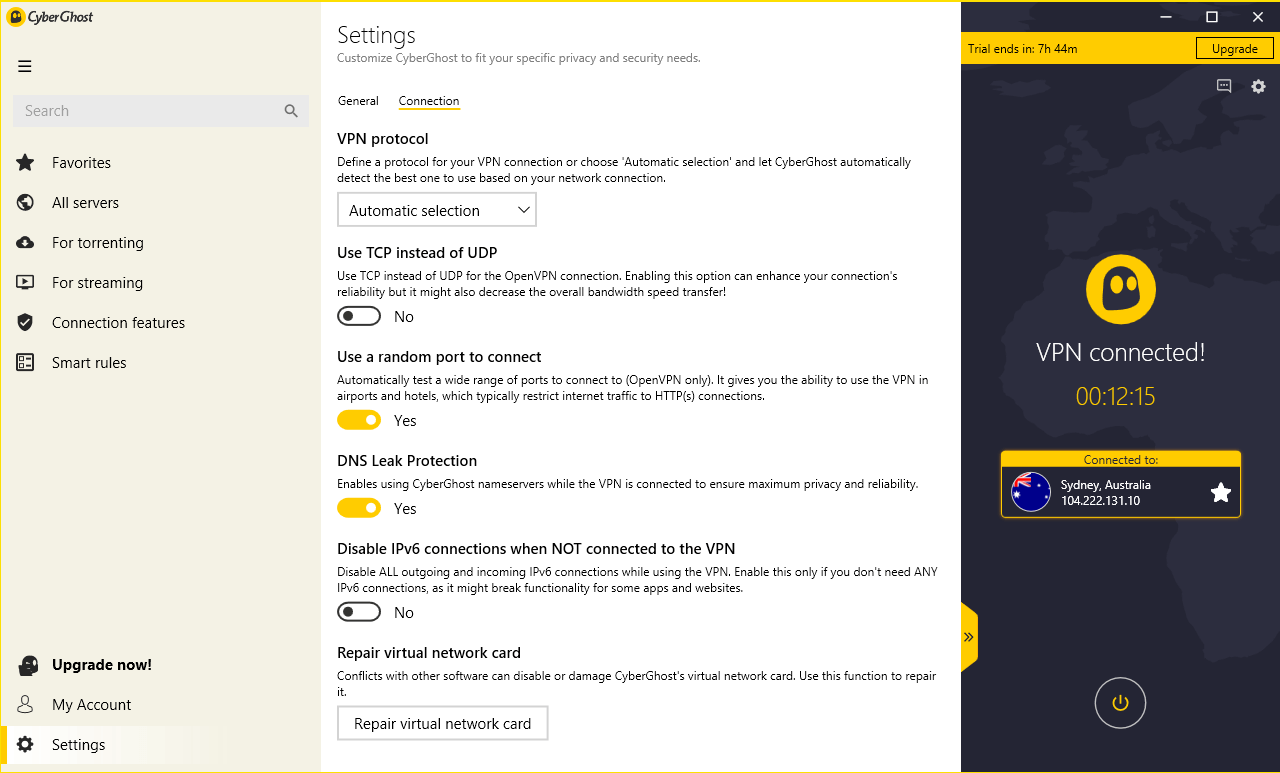Click the DNS Leak Protection heading

point(407,461)
